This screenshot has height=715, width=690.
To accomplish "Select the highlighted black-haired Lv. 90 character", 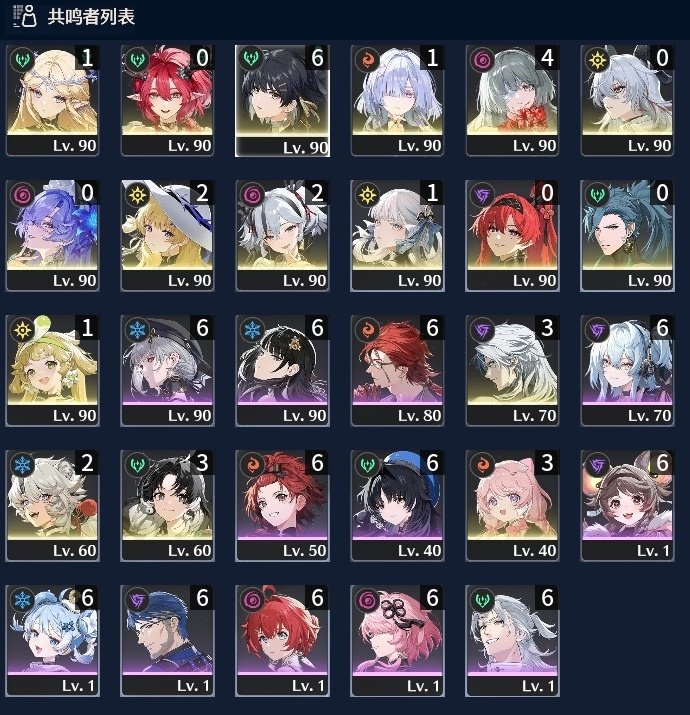I will [282, 101].
